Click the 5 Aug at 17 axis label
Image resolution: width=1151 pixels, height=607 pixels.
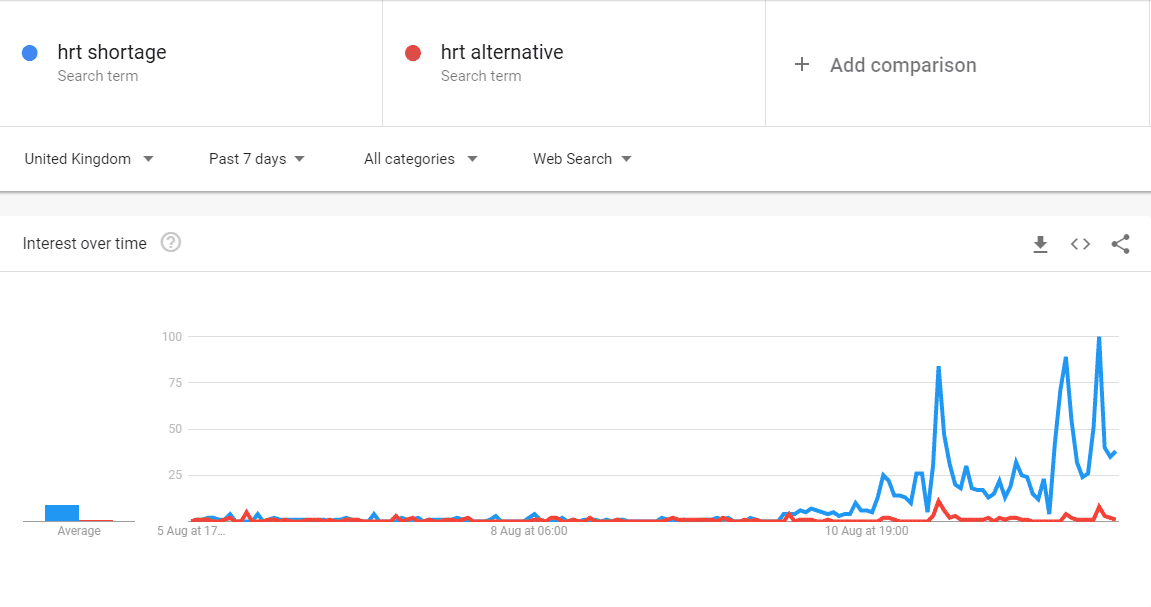191,531
